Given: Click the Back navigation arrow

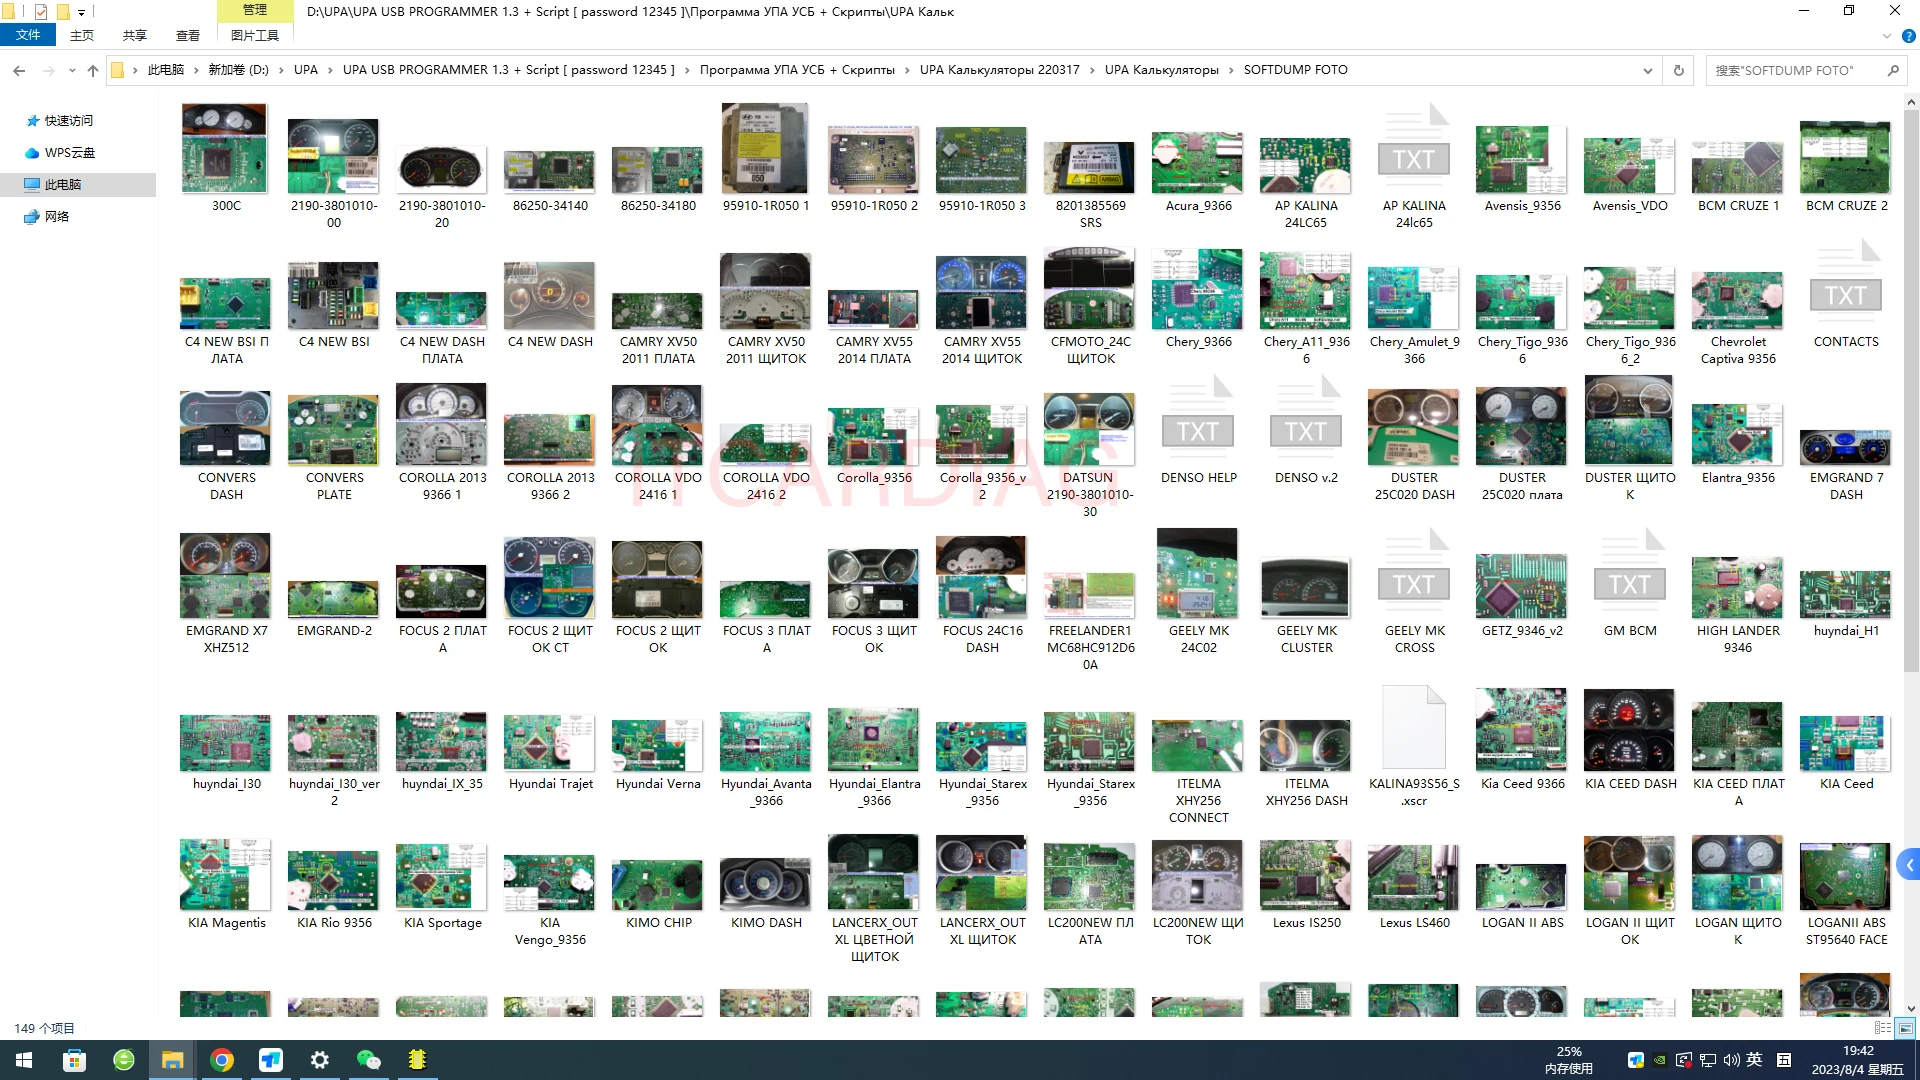Looking at the screenshot, I should pos(19,70).
